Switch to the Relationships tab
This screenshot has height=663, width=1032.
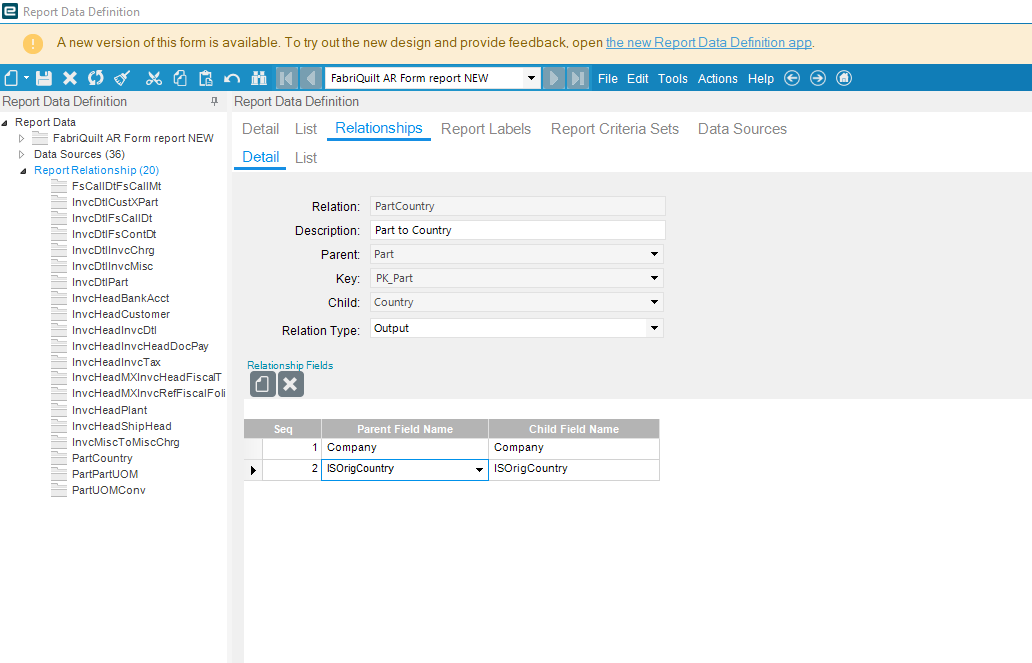(x=379, y=128)
